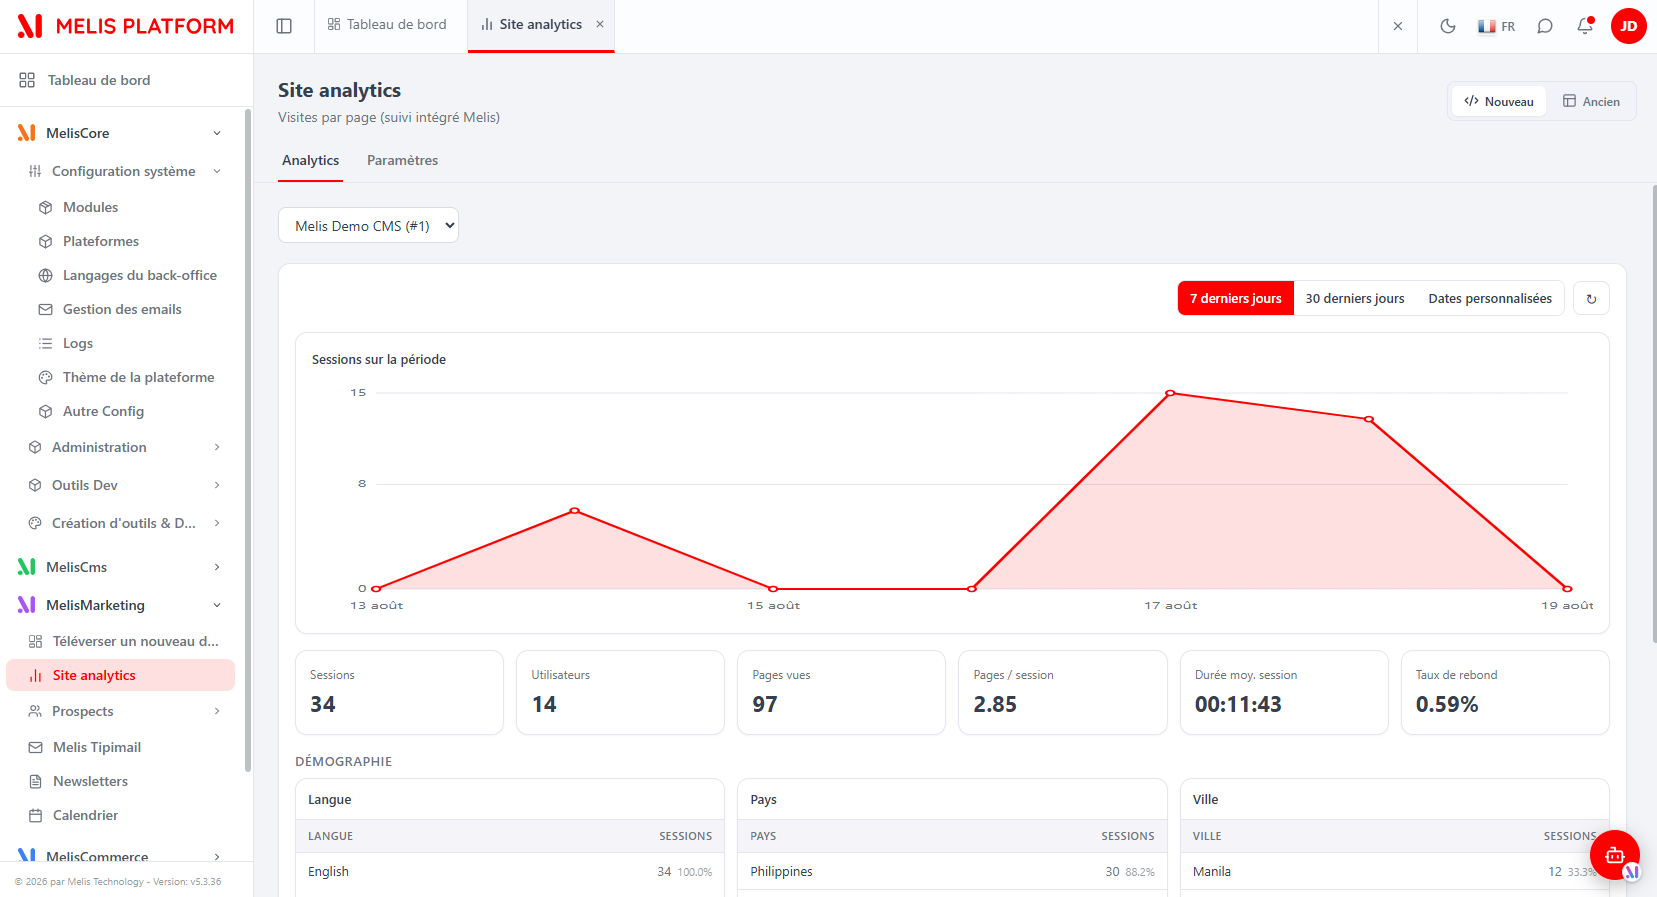The height and width of the screenshot is (897, 1657).
Task: Click the Sessions 34 stat card
Action: click(x=399, y=692)
